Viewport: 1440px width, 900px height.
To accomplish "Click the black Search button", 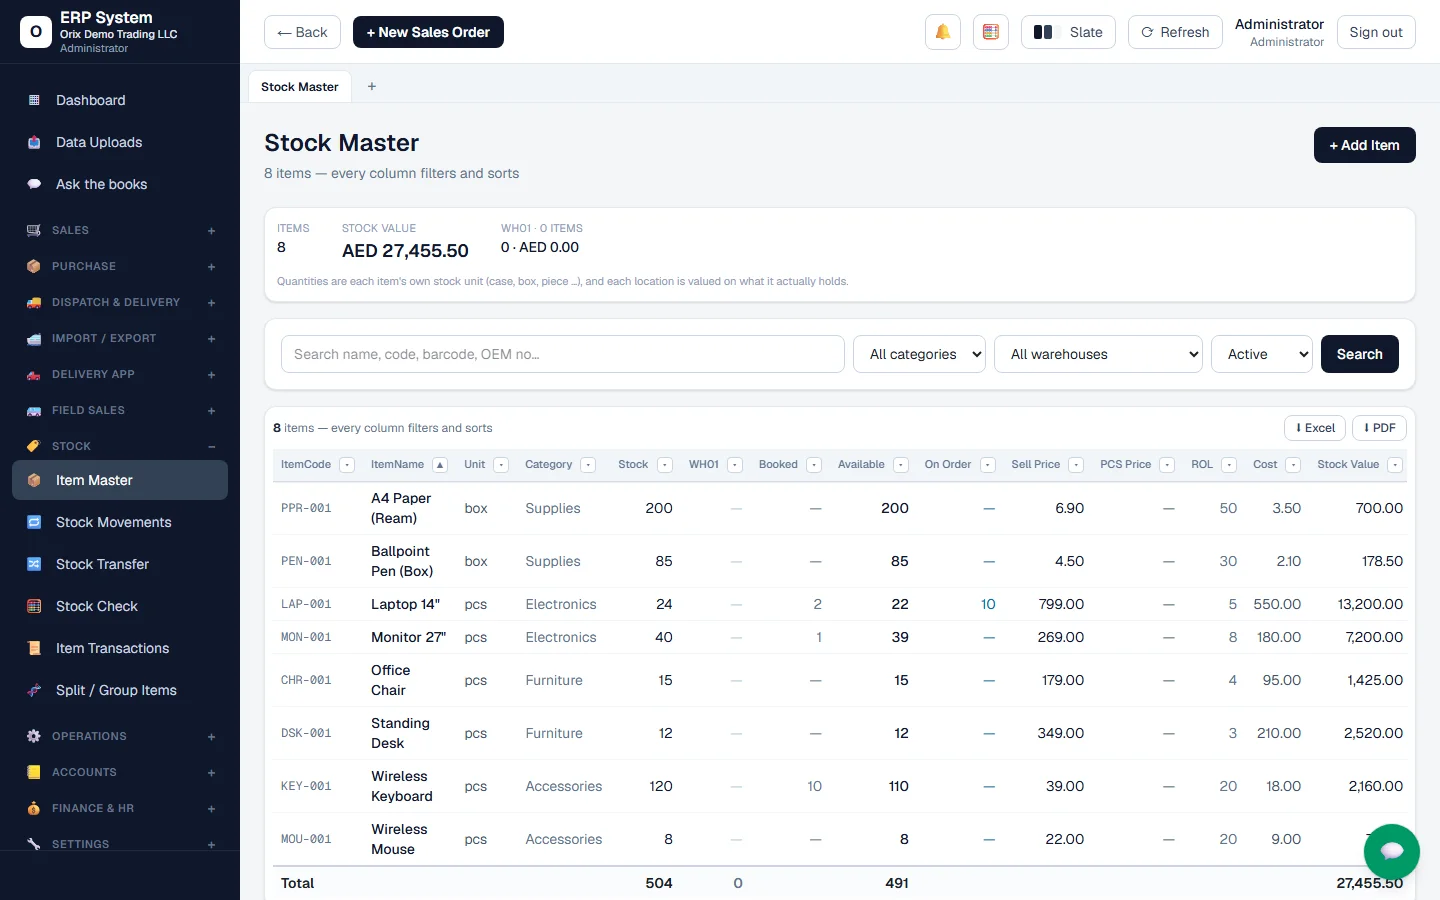I will click(x=1359, y=354).
